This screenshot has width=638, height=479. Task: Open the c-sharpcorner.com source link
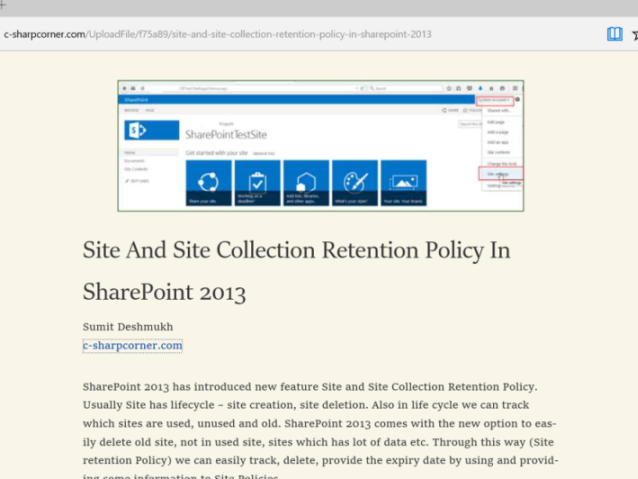(x=133, y=346)
